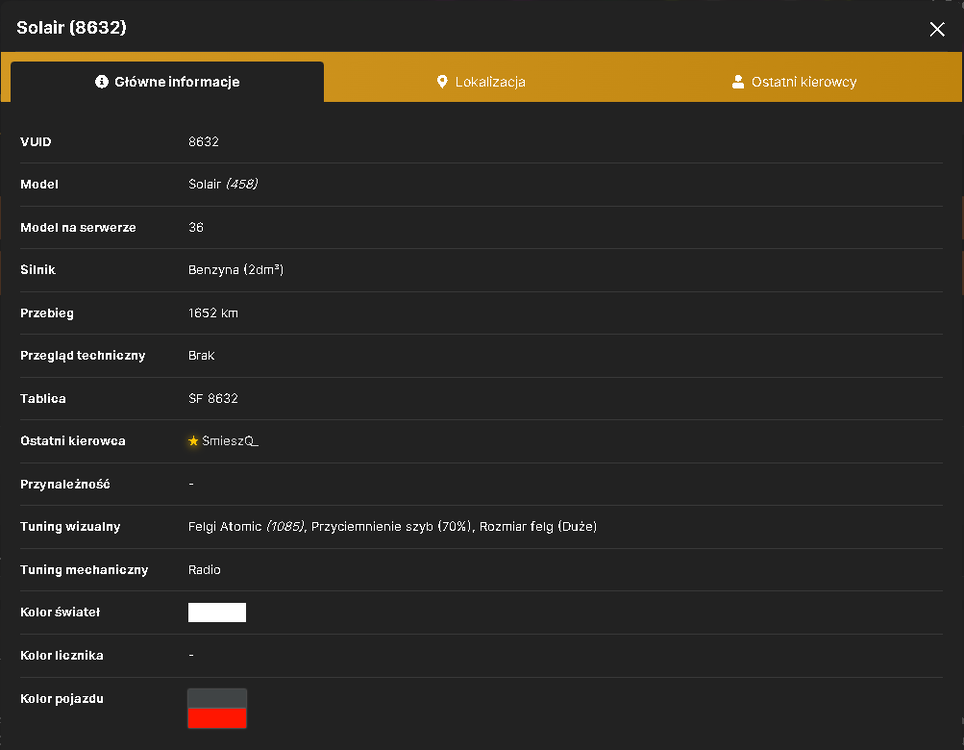The width and height of the screenshot is (964, 750).
Task: Select the Główne informacje tab
Action: pyautogui.click(x=167, y=82)
